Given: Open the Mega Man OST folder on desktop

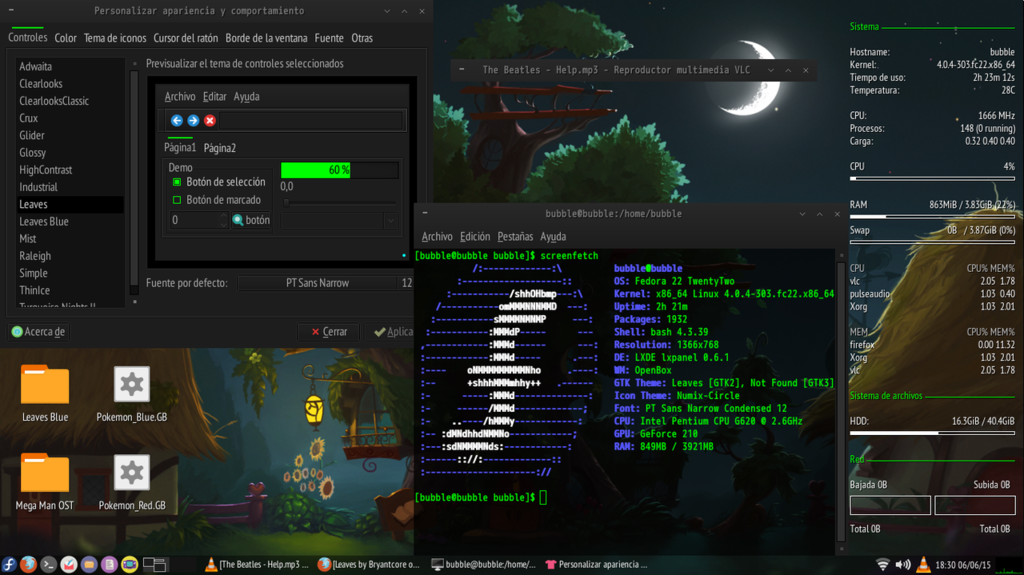Looking at the screenshot, I should point(45,482).
